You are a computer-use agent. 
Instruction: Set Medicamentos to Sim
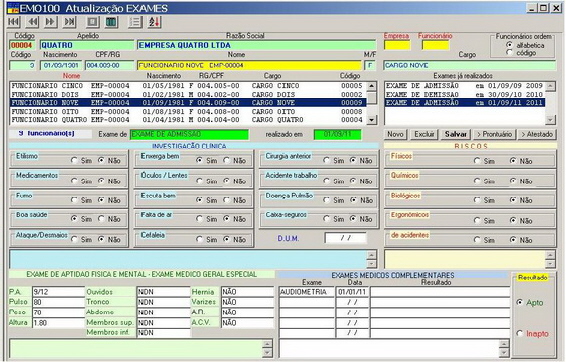[x=74, y=180]
